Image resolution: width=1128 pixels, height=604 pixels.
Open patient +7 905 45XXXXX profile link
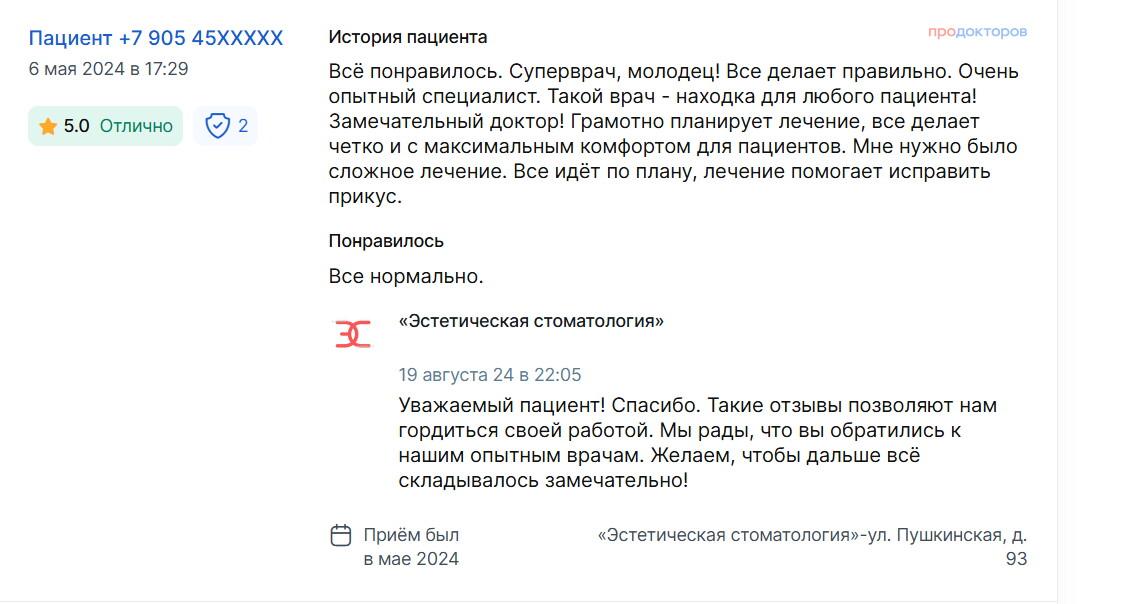(x=155, y=38)
